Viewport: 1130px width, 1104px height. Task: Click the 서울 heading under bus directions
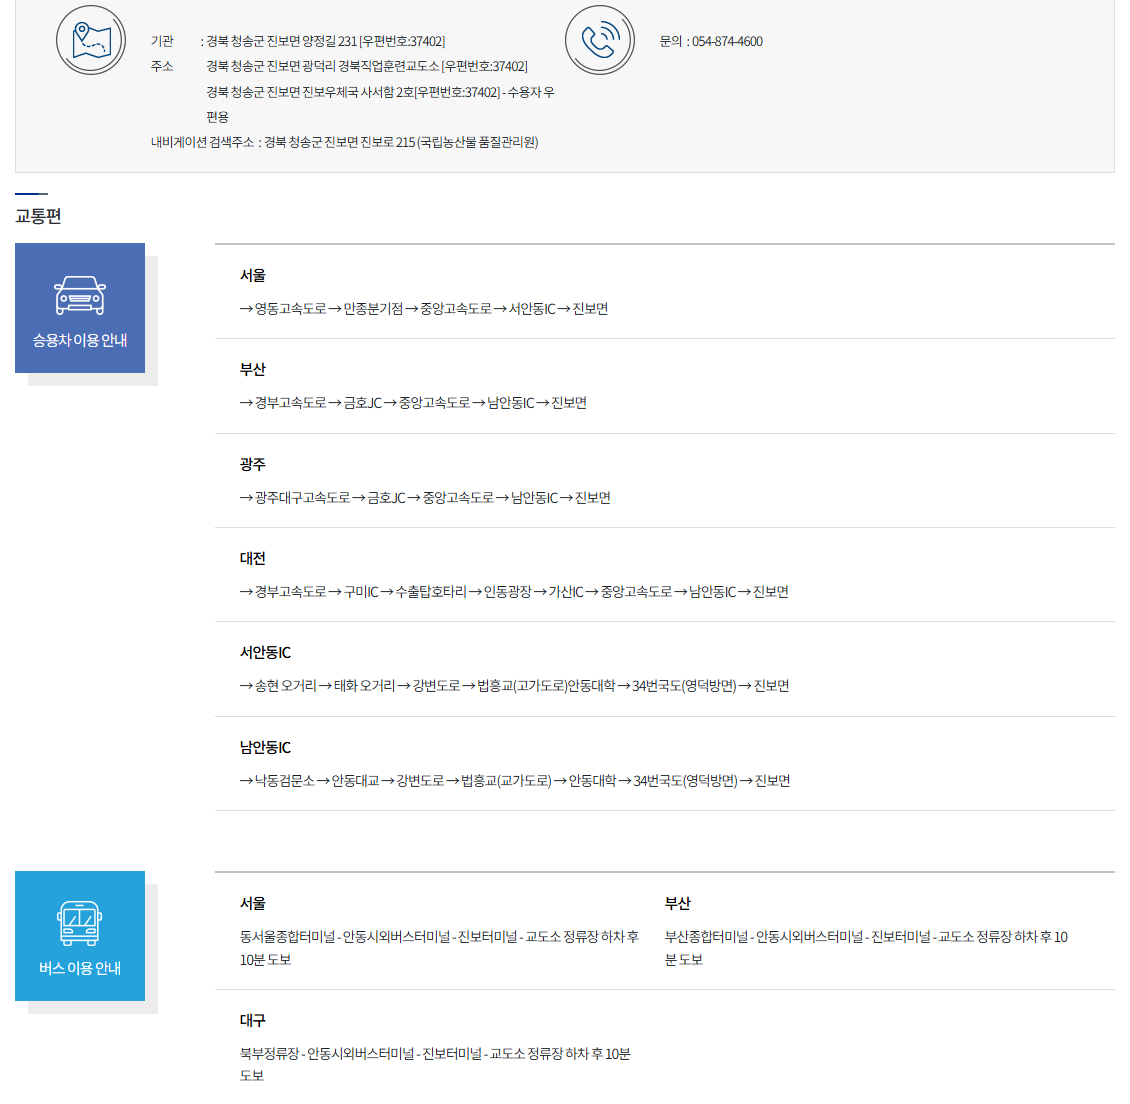[x=253, y=903]
